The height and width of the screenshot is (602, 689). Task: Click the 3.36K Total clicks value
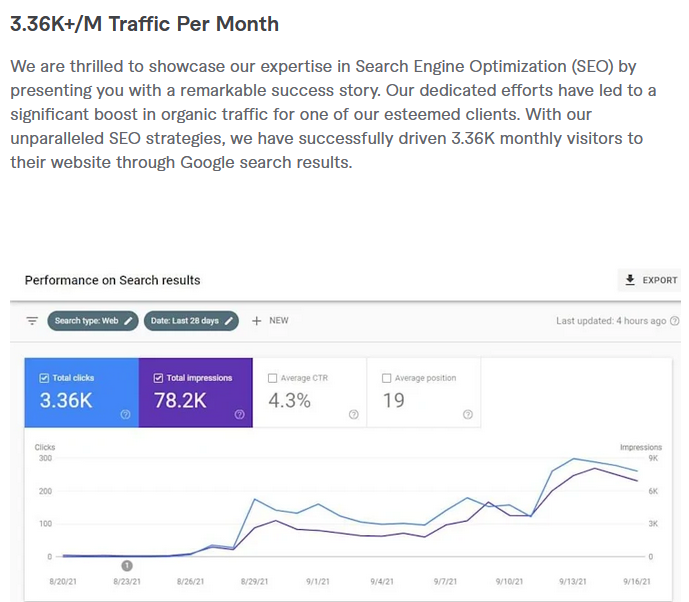pos(65,401)
